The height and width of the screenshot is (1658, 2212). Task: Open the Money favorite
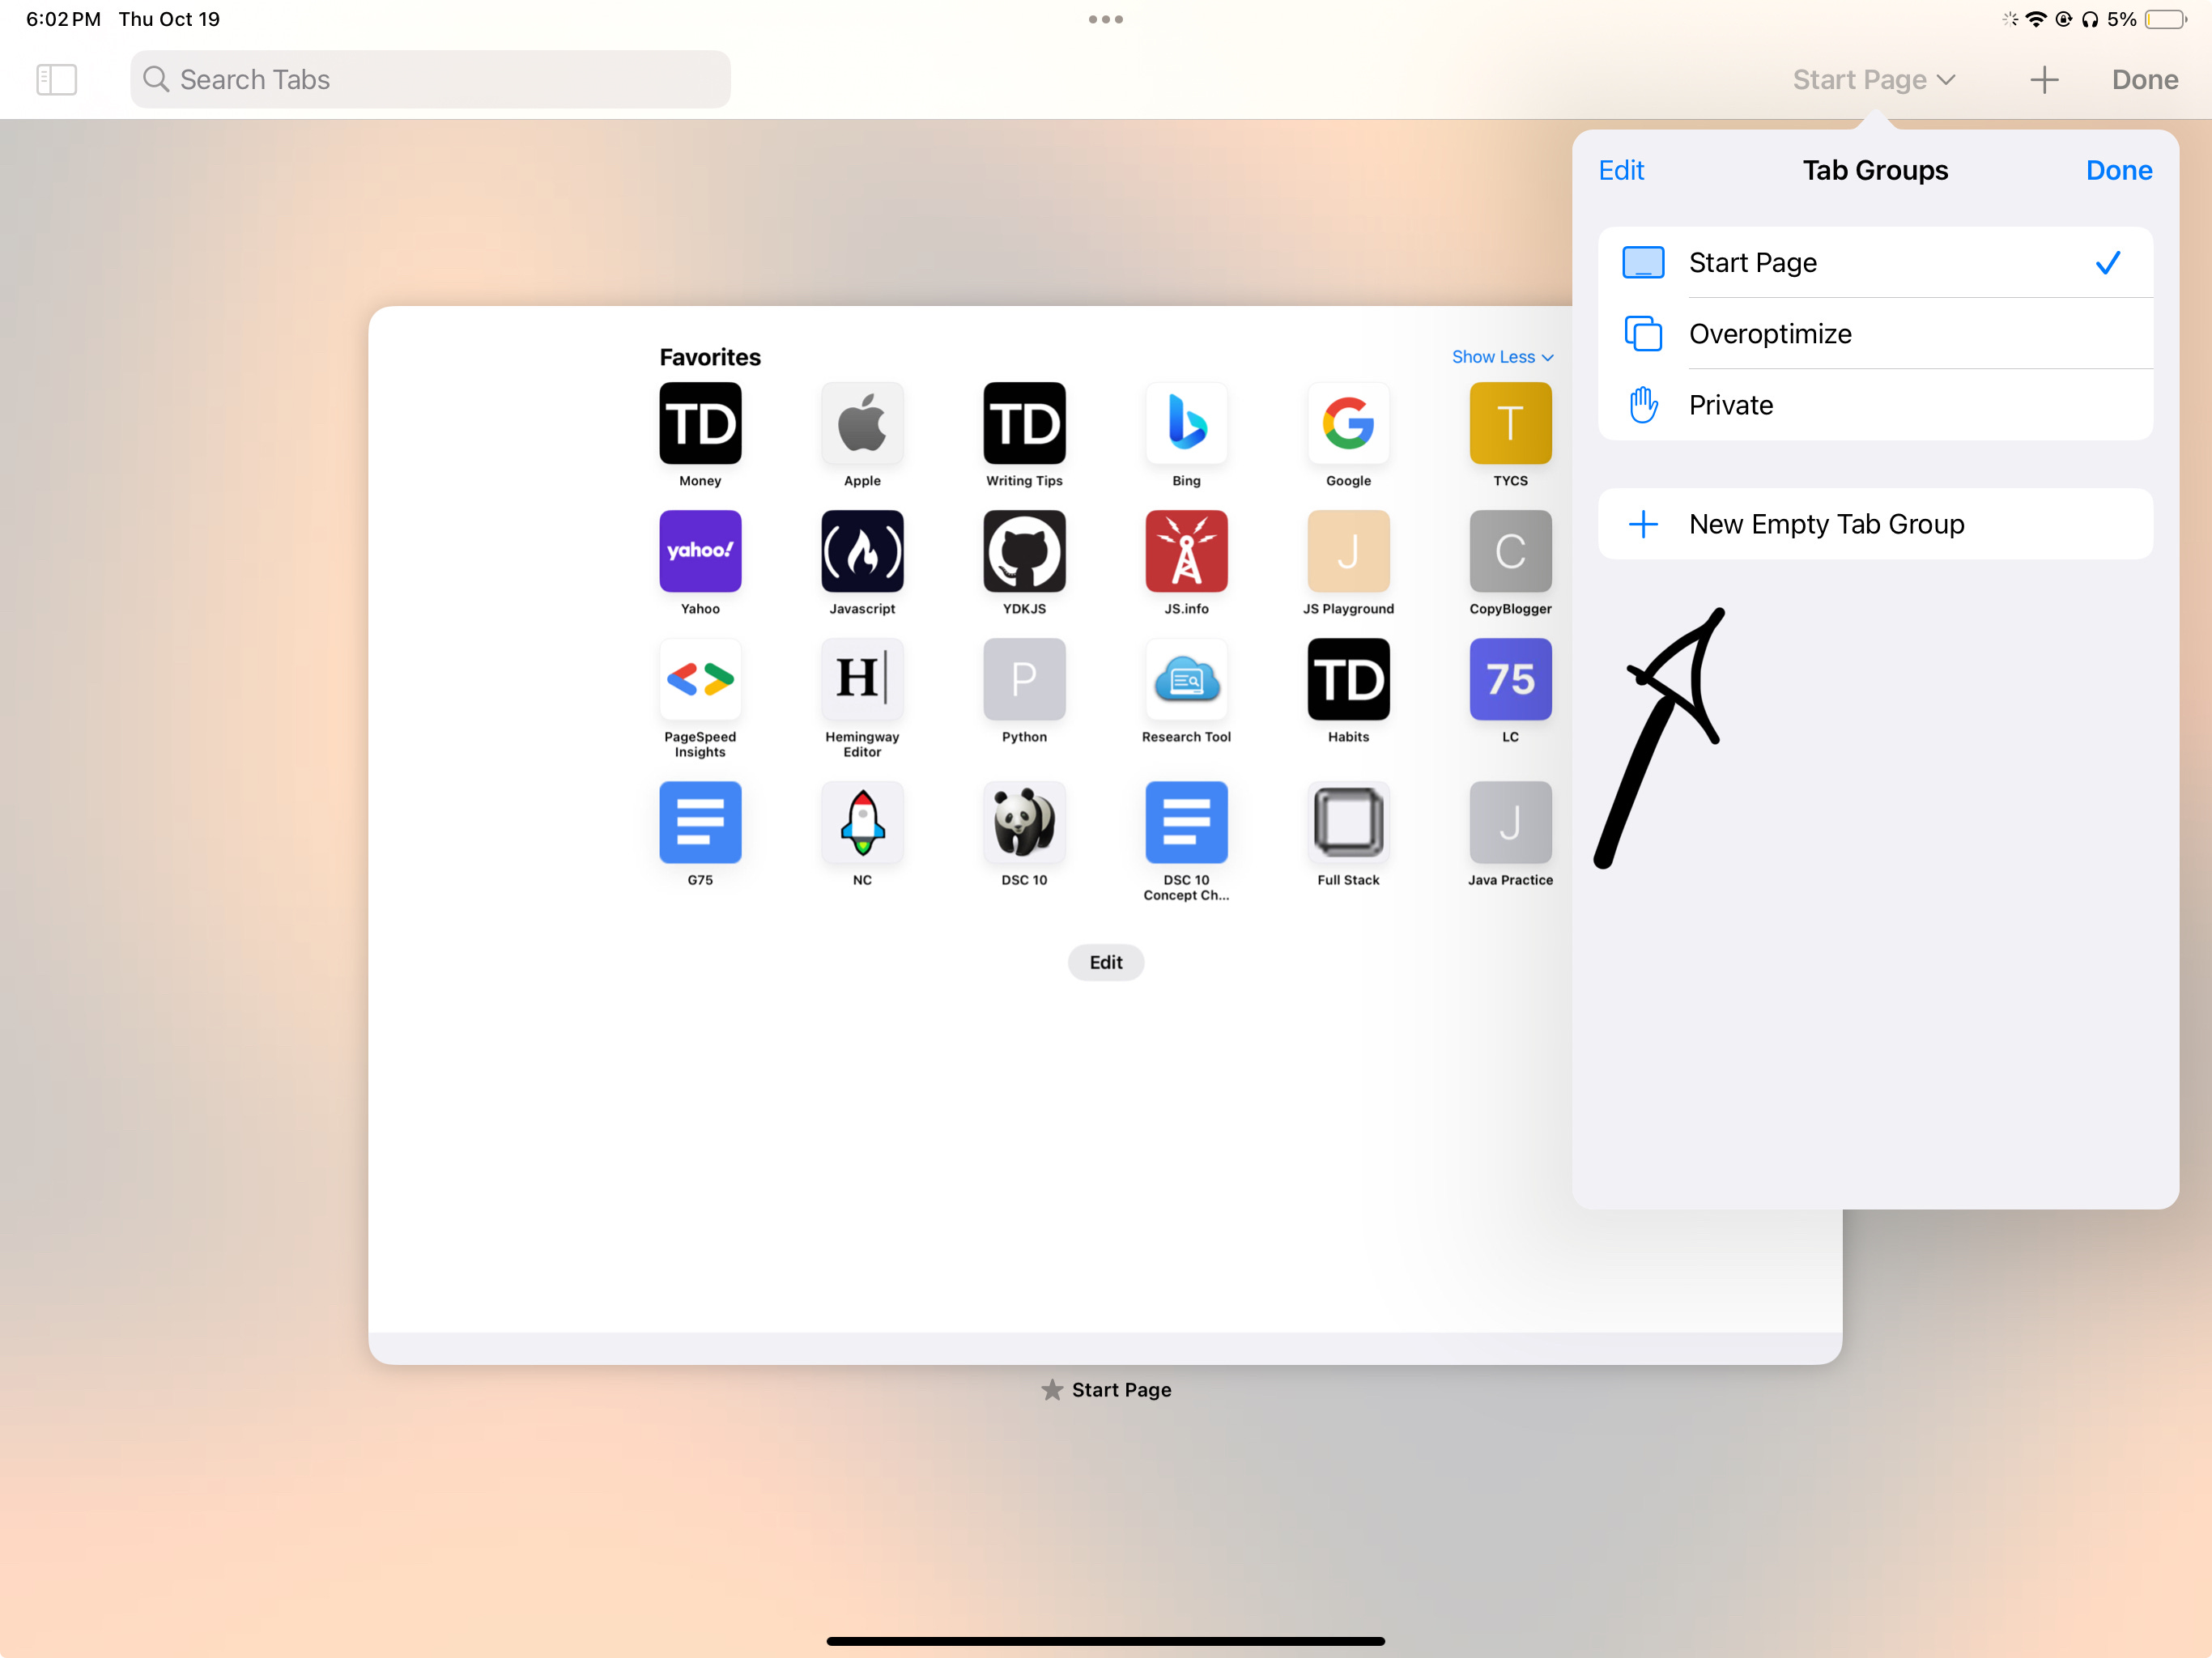pos(700,423)
